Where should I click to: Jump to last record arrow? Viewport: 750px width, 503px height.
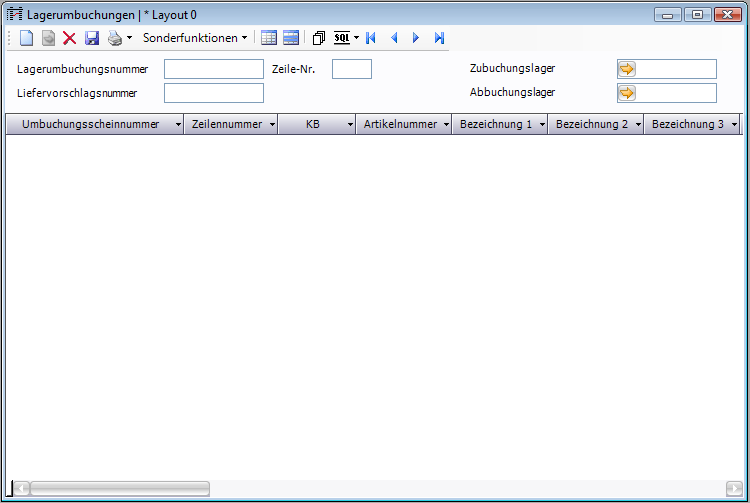point(439,38)
